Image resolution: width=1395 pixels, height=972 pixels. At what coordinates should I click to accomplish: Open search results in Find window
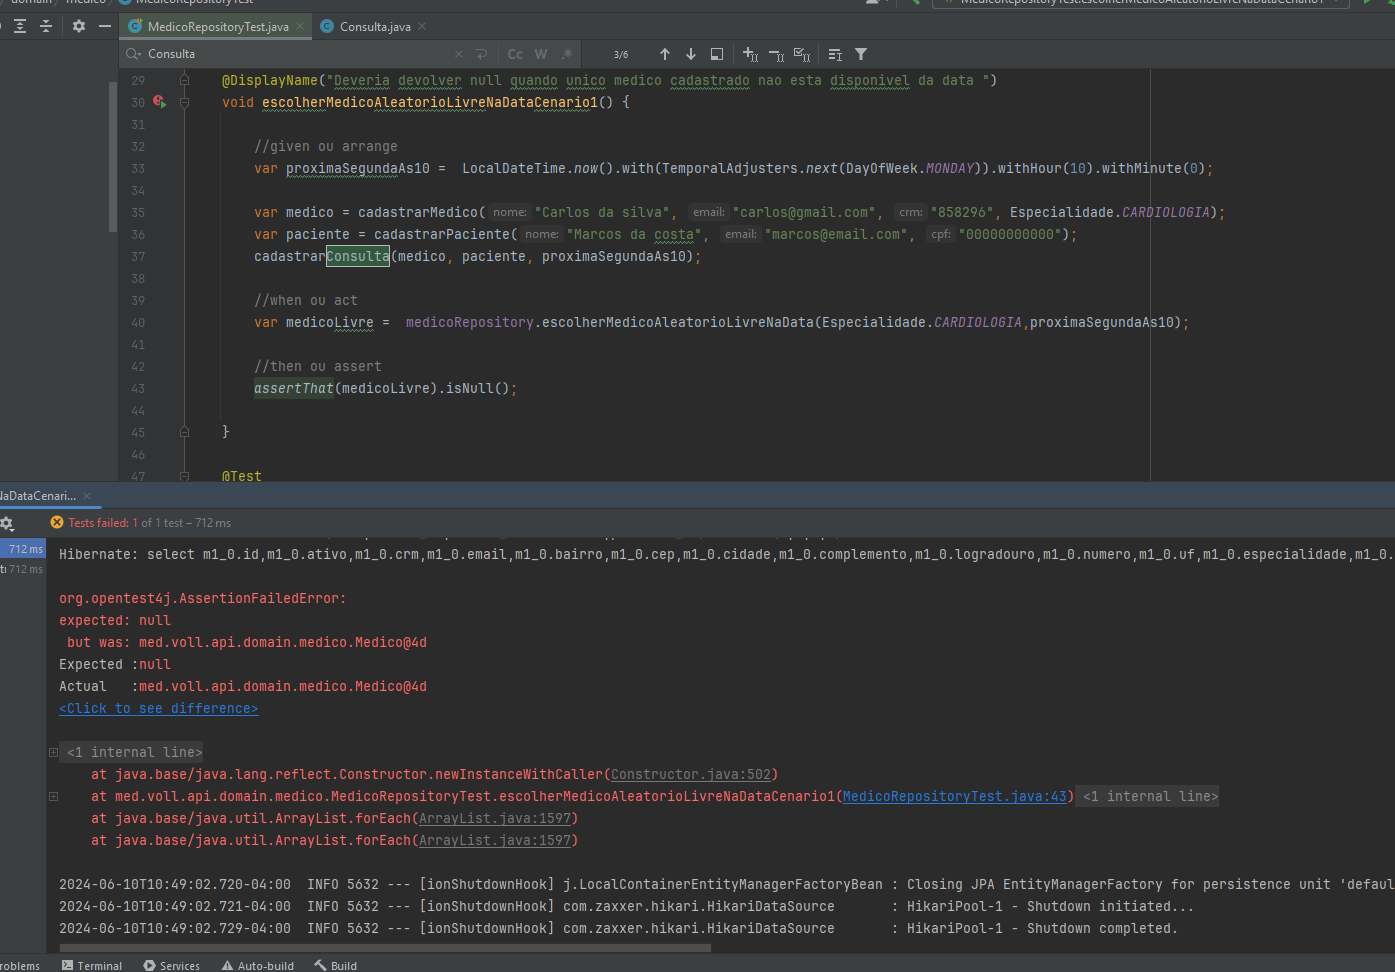(717, 54)
